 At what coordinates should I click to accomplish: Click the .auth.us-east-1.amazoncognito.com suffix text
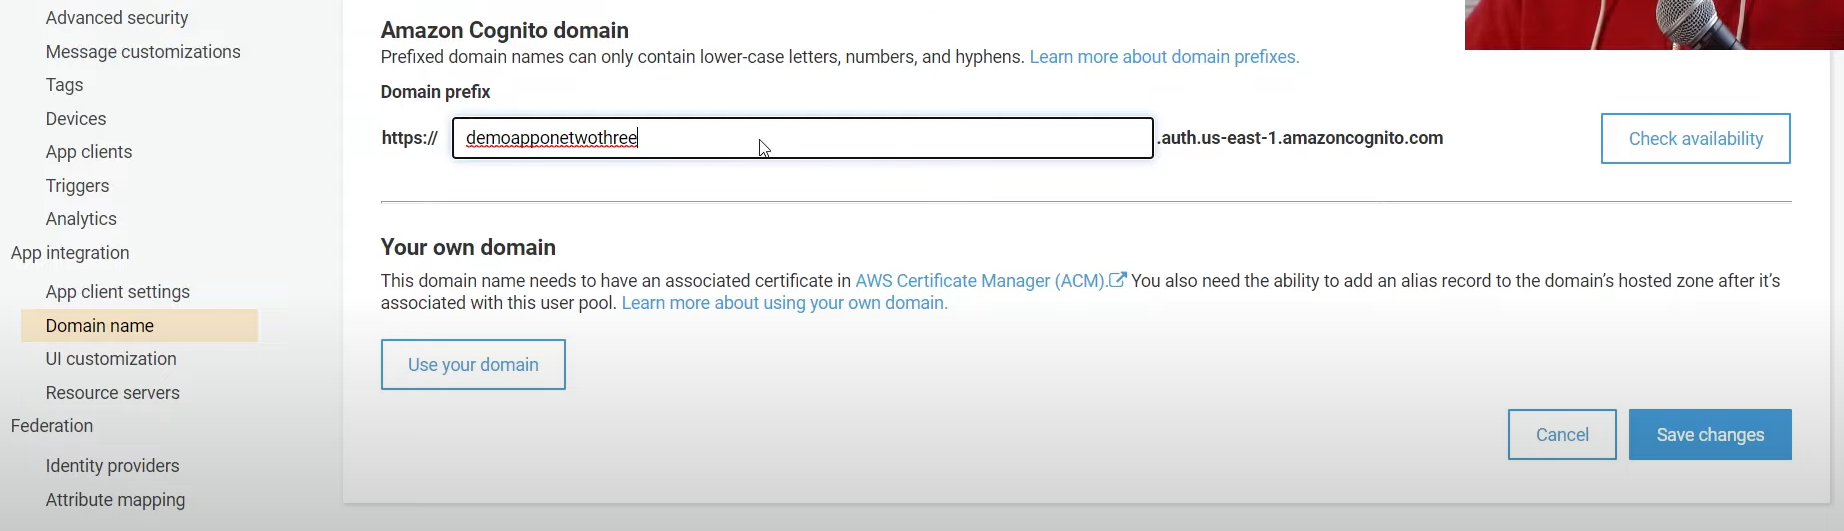tap(1300, 138)
